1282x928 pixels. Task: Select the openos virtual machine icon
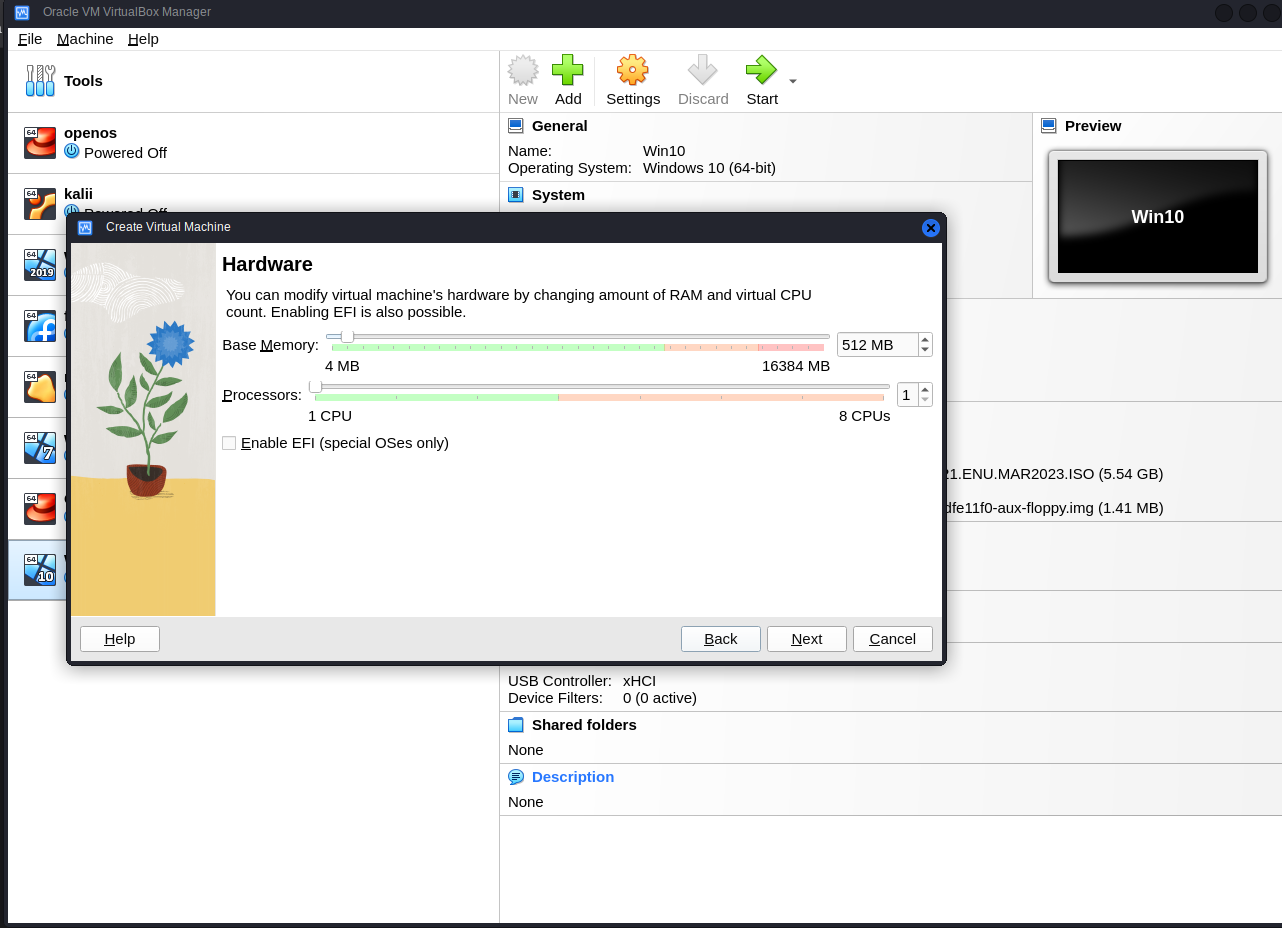click(x=40, y=143)
